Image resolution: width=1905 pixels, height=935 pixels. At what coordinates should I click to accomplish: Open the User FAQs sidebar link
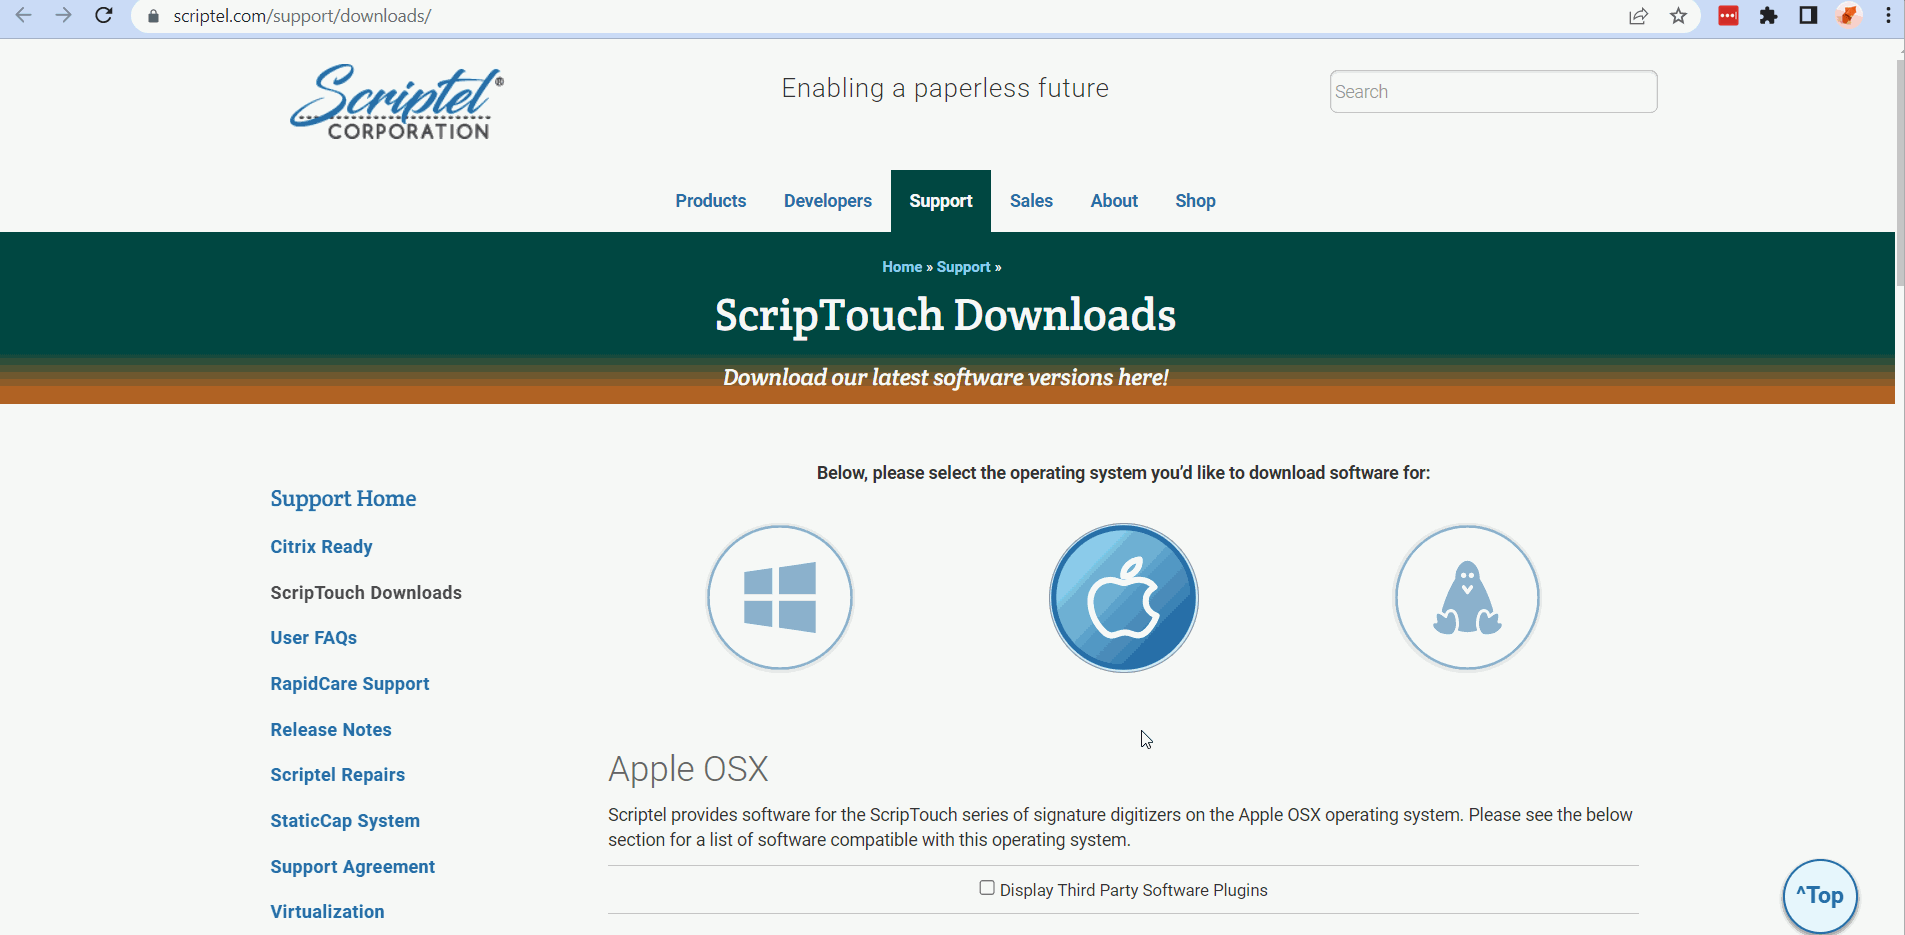[x=313, y=637]
